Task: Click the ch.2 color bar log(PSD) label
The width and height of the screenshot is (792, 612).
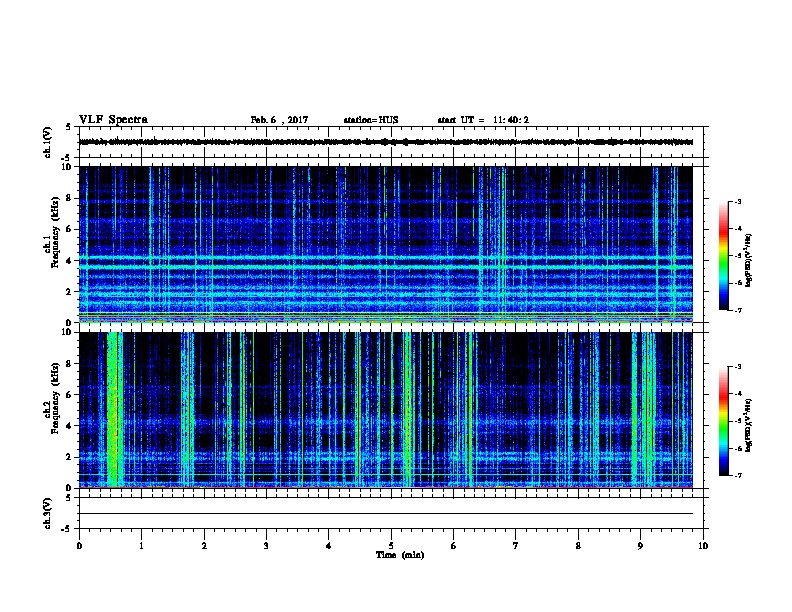Action: (x=748, y=425)
